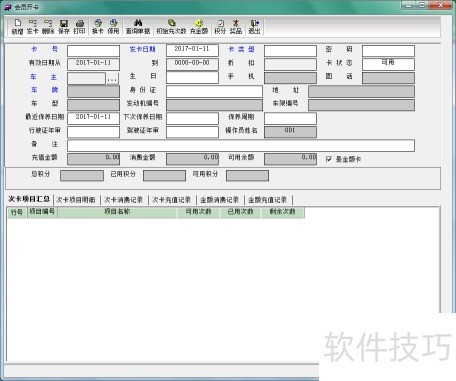The width and height of the screenshot is (456, 381).
Task: Click the 卡号 input field
Action: (93, 51)
